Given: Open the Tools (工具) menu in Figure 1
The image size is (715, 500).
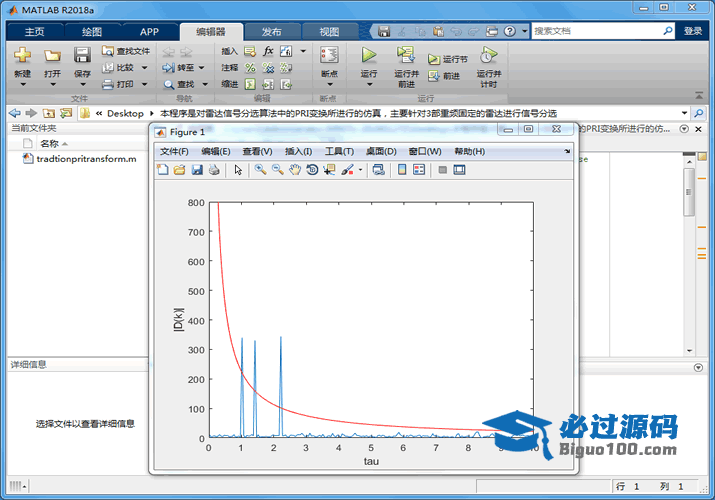Looking at the screenshot, I should click(339, 151).
